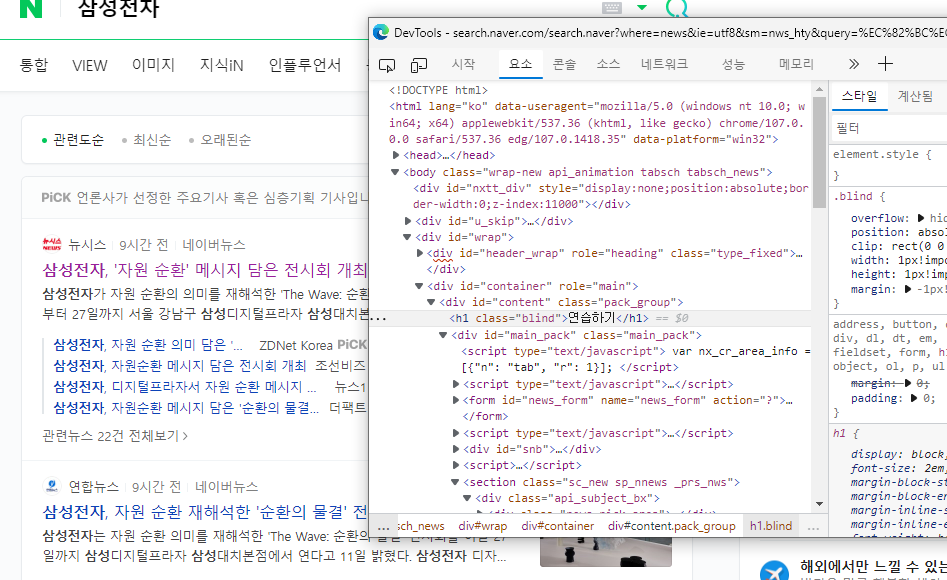Click div#content.pack_group in breadcrumb
Image resolution: width=947 pixels, height=580 pixels.
[672, 526]
